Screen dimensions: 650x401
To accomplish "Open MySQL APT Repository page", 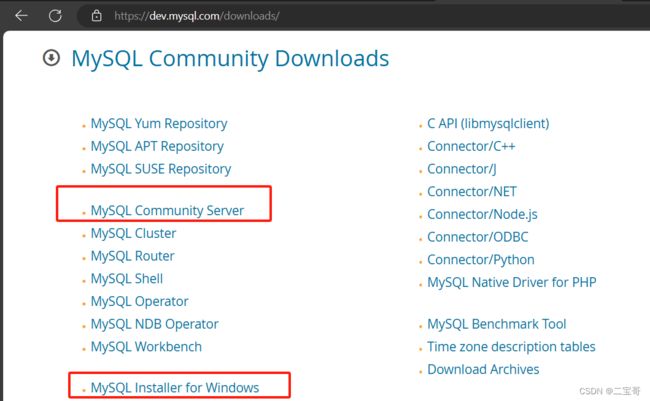I will [157, 146].
